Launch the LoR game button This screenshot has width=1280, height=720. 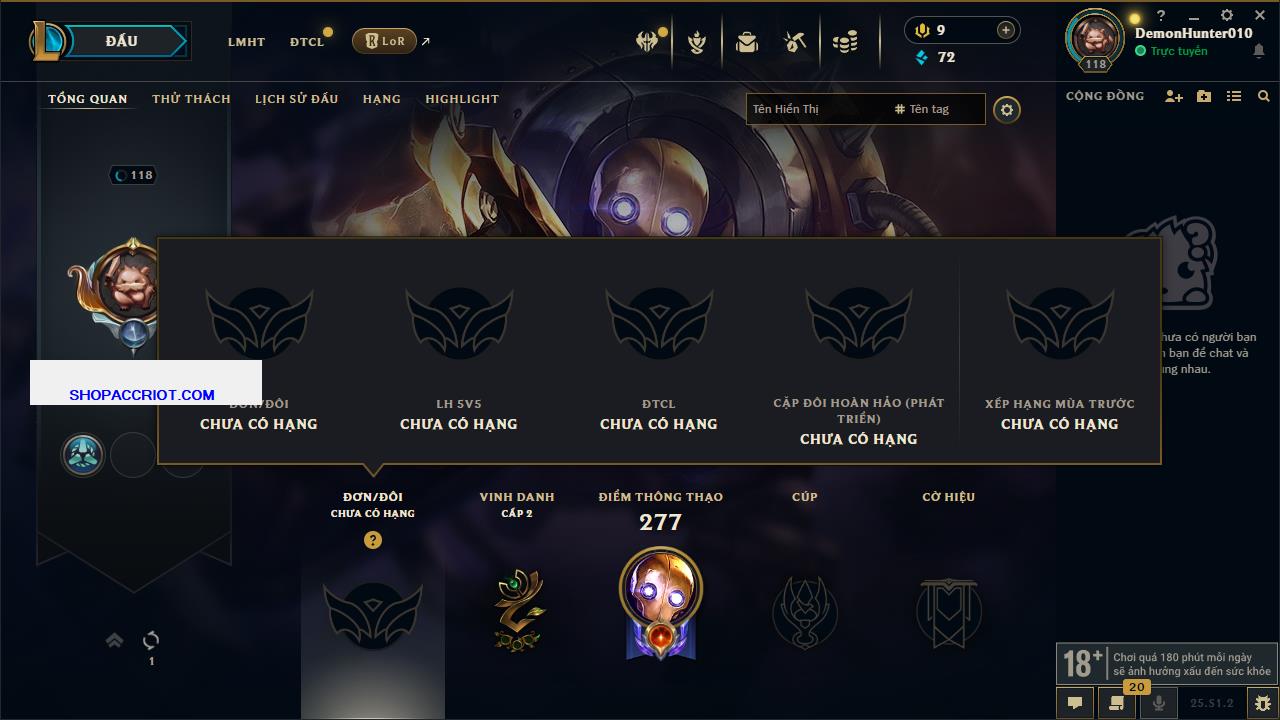384,41
